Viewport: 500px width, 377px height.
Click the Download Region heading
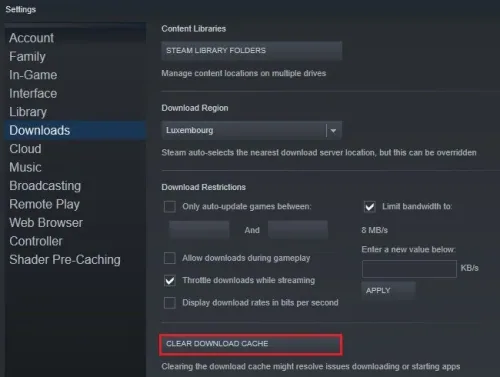[195, 108]
